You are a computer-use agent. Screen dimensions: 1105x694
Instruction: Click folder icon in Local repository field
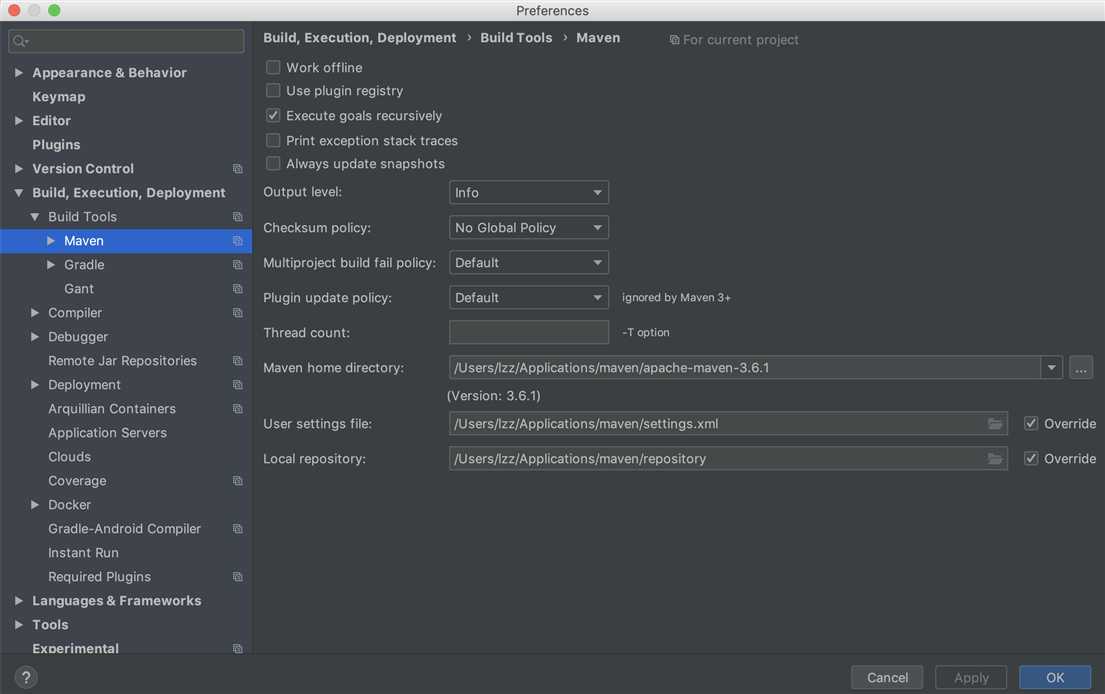[994, 459]
